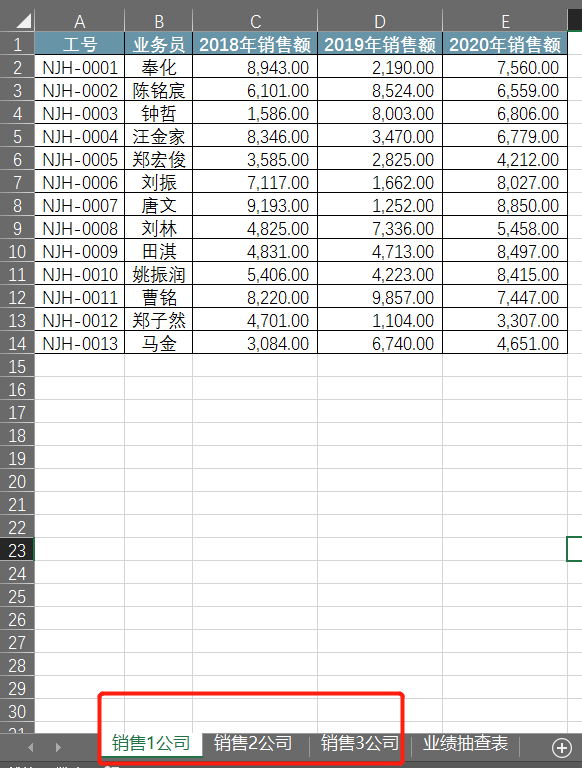582x768 pixels.
Task: Select the 2020 value 4,651.00
Action: pos(505,344)
